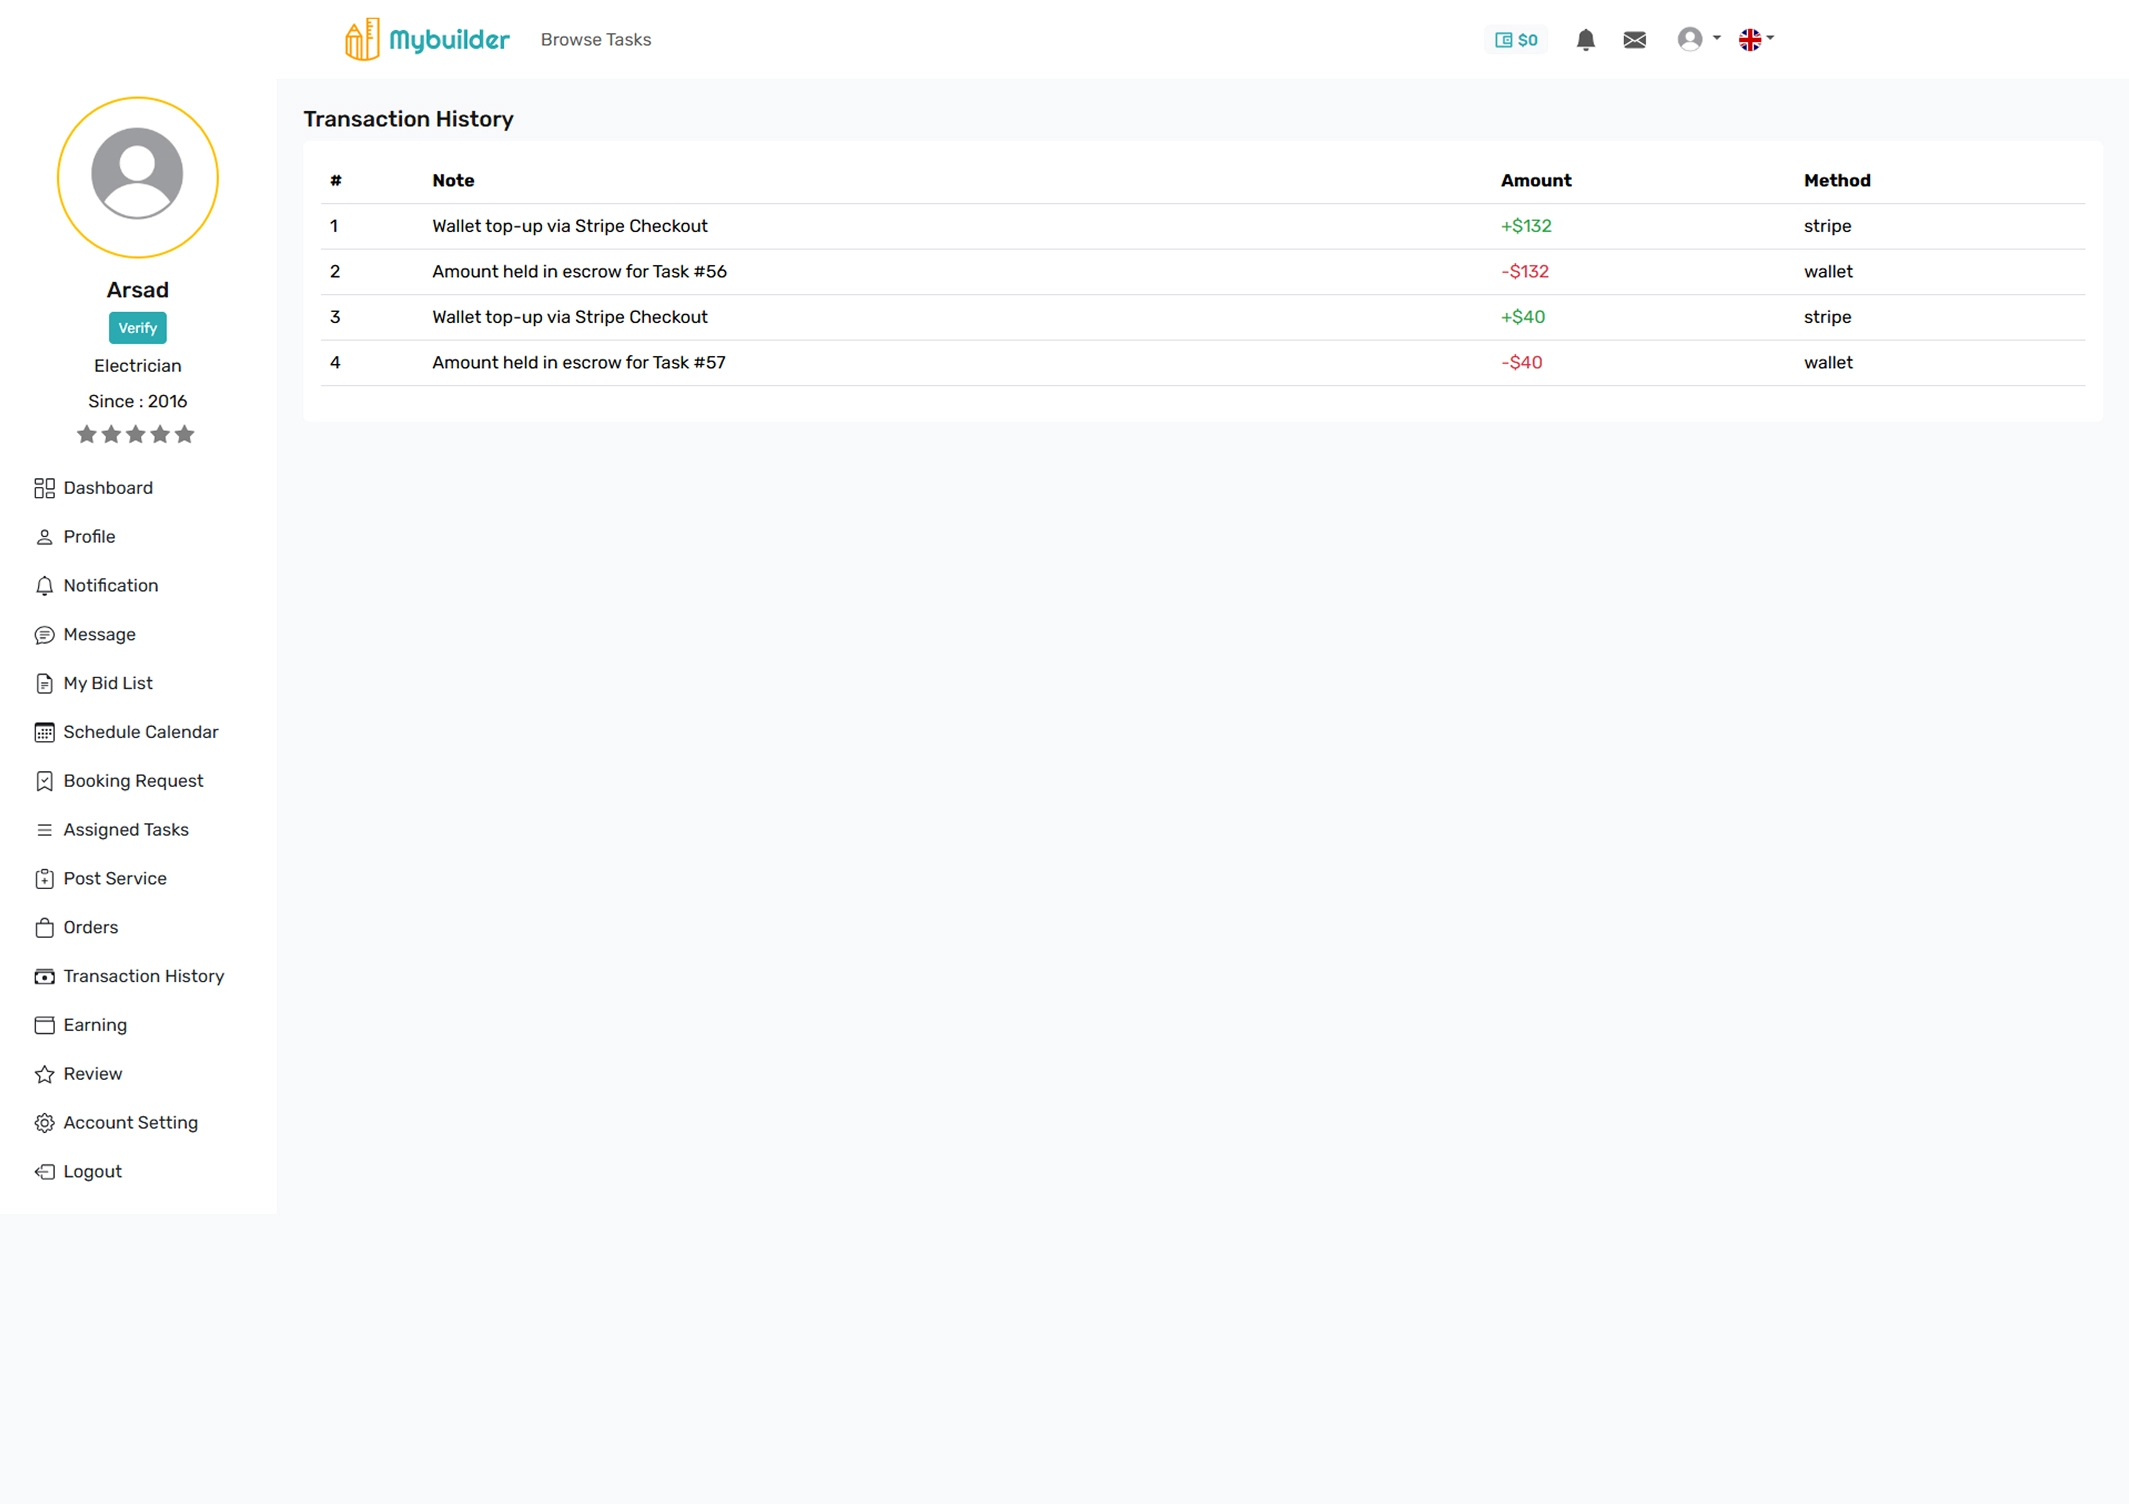Click the Dashboard grid icon in sidebar
Image resolution: width=2129 pixels, height=1504 pixels.
tap(44, 488)
